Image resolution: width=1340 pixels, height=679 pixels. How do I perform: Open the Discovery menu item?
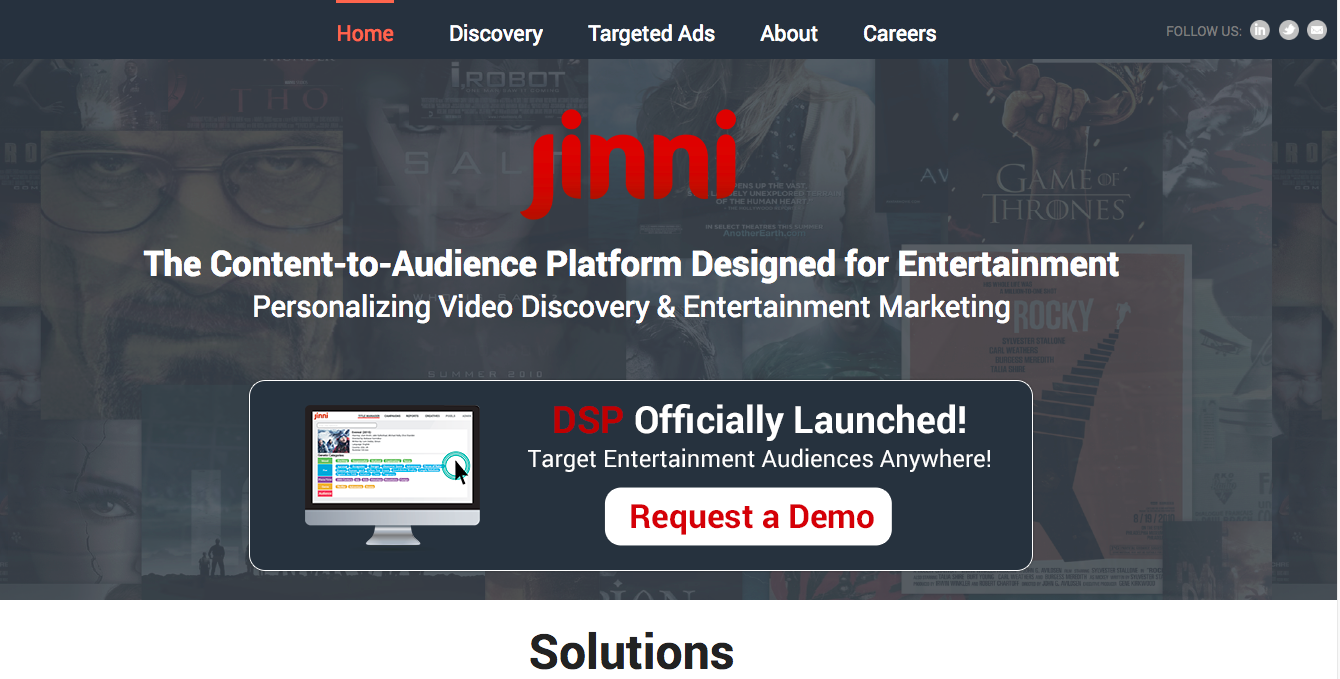pyautogui.click(x=495, y=33)
